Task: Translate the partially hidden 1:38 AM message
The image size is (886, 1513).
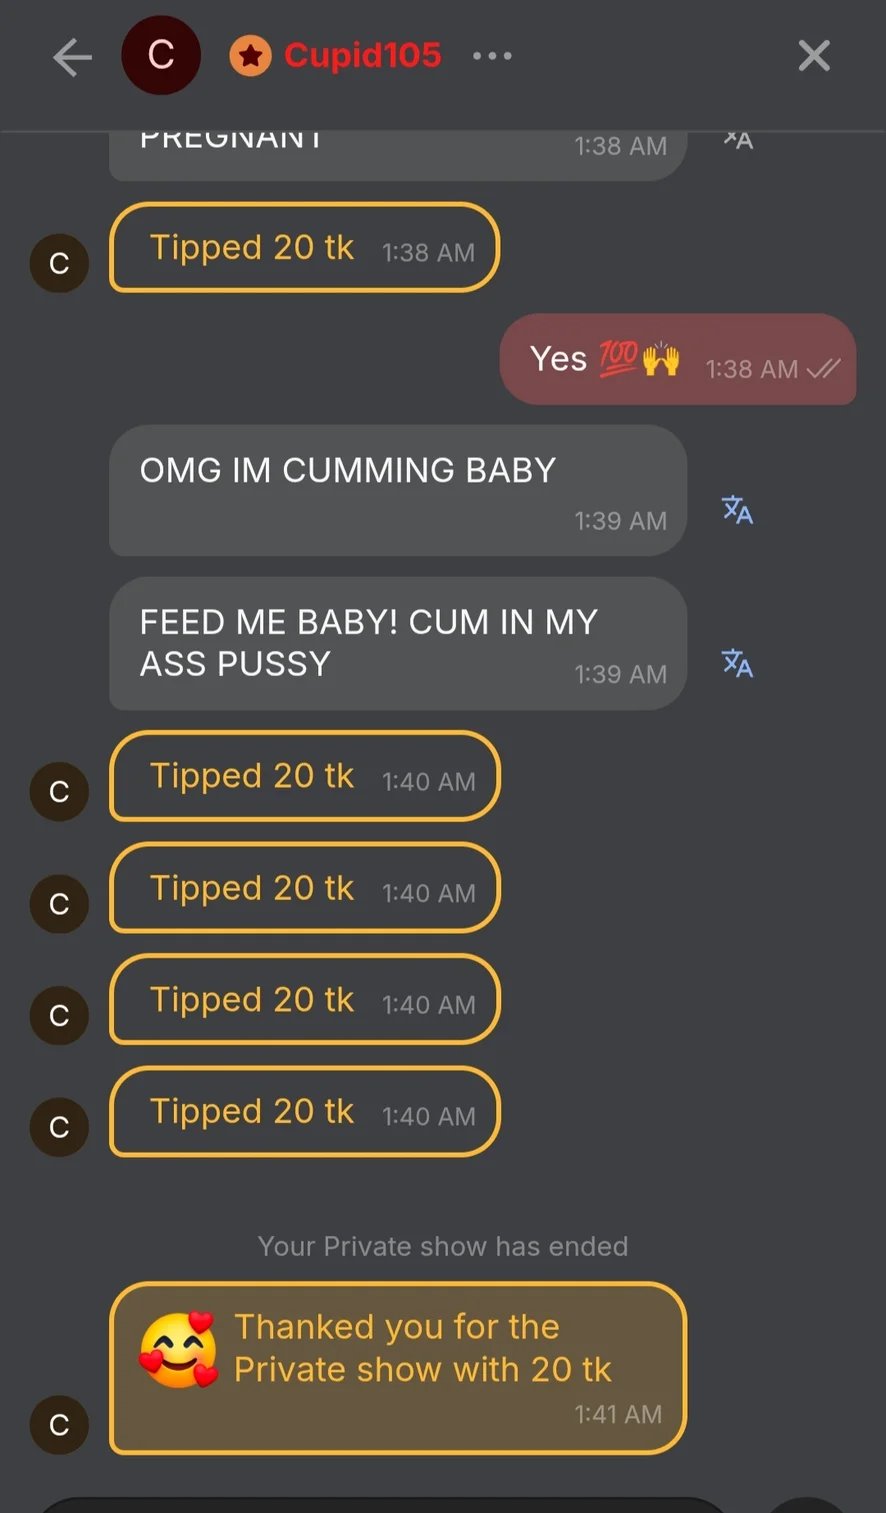Action: click(738, 140)
